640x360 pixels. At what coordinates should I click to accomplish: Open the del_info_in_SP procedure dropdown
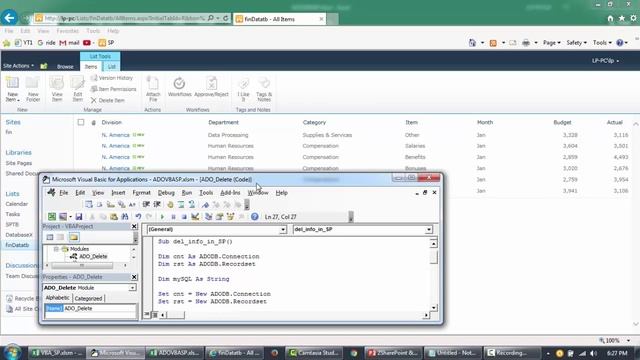pyautogui.click(x=429, y=230)
